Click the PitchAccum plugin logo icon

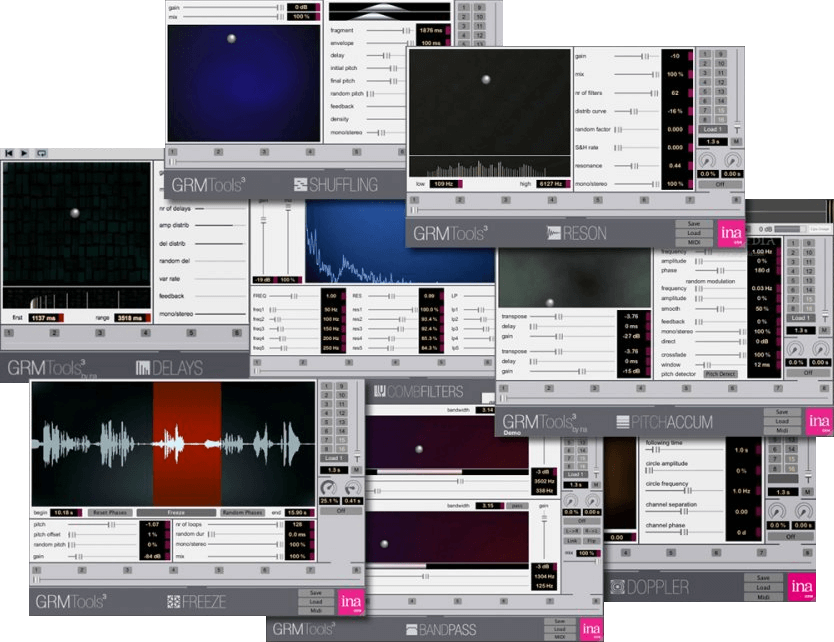[x=623, y=422]
